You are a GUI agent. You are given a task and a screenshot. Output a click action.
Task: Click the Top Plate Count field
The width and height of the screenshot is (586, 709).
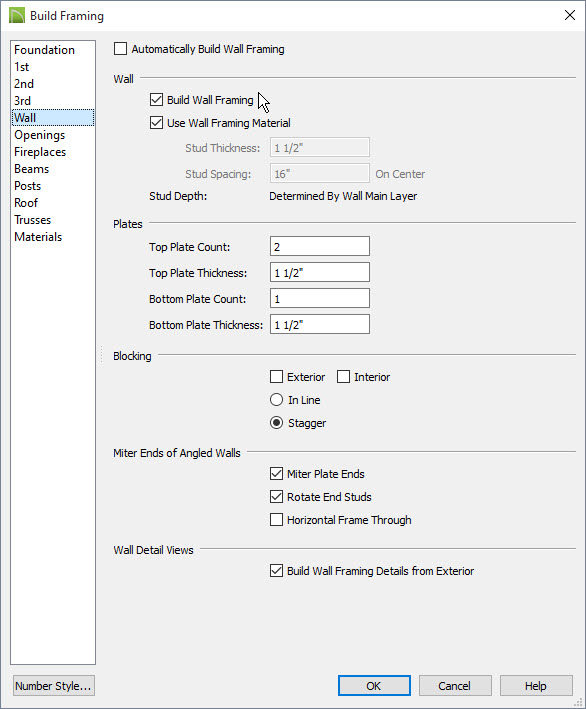320,246
